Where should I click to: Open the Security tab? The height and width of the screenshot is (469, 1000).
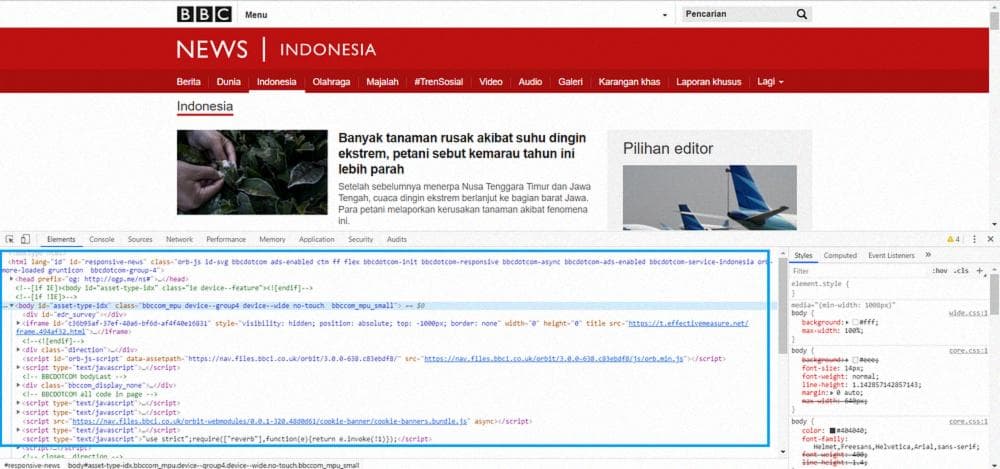tap(360, 239)
